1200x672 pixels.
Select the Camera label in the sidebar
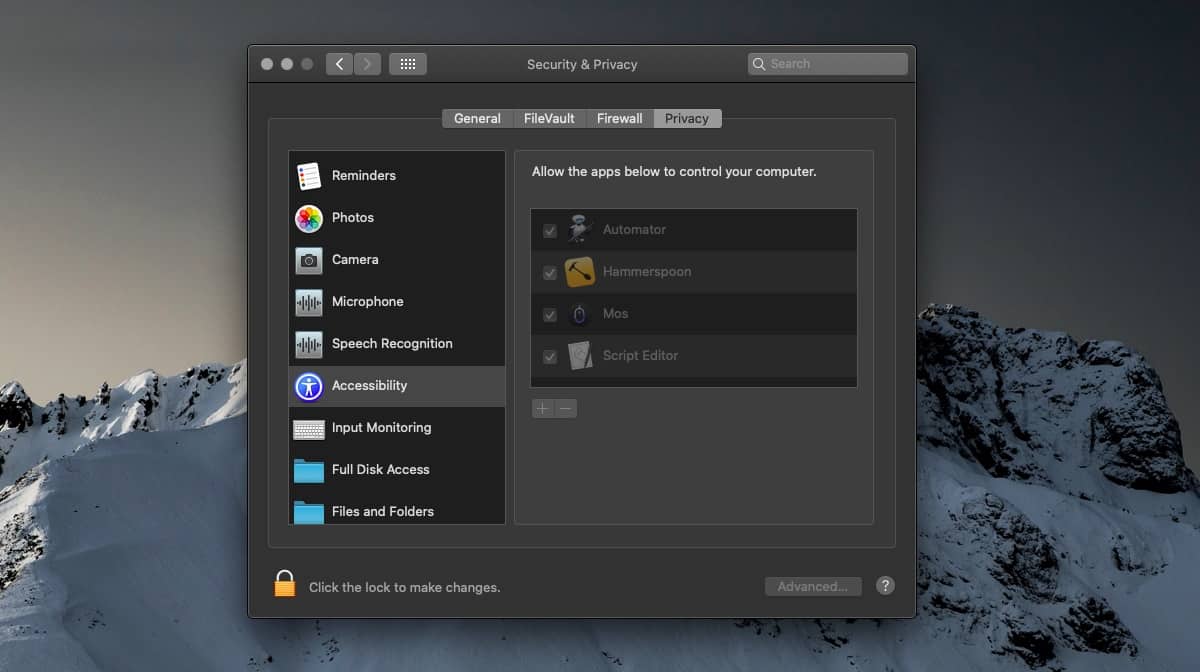point(355,259)
